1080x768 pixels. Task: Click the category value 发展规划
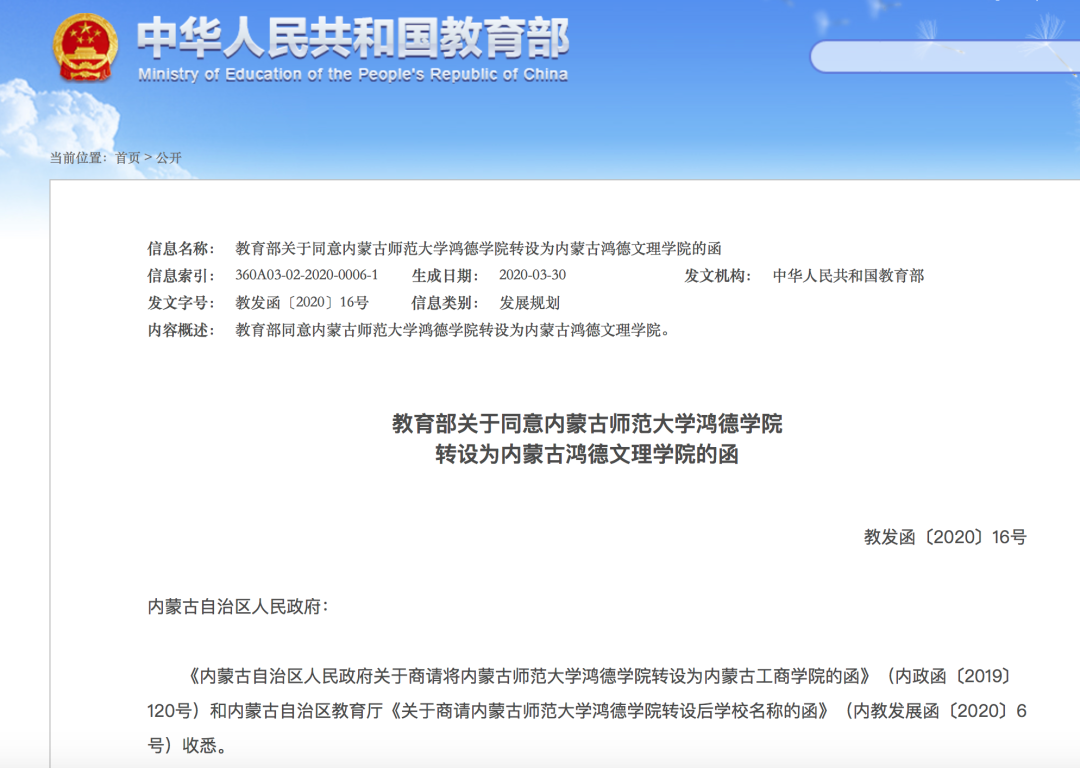pyautogui.click(x=529, y=303)
